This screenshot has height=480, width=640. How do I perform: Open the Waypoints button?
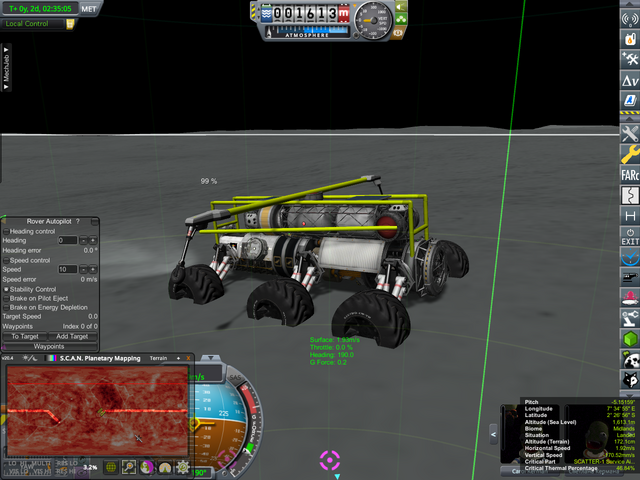(x=49, y=347)
